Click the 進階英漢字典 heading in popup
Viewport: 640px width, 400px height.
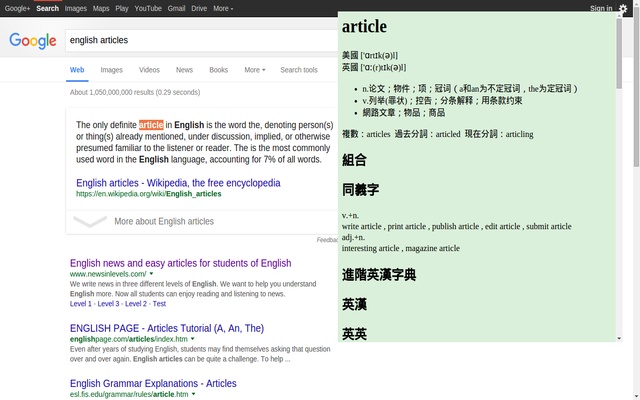coord(379,275)
